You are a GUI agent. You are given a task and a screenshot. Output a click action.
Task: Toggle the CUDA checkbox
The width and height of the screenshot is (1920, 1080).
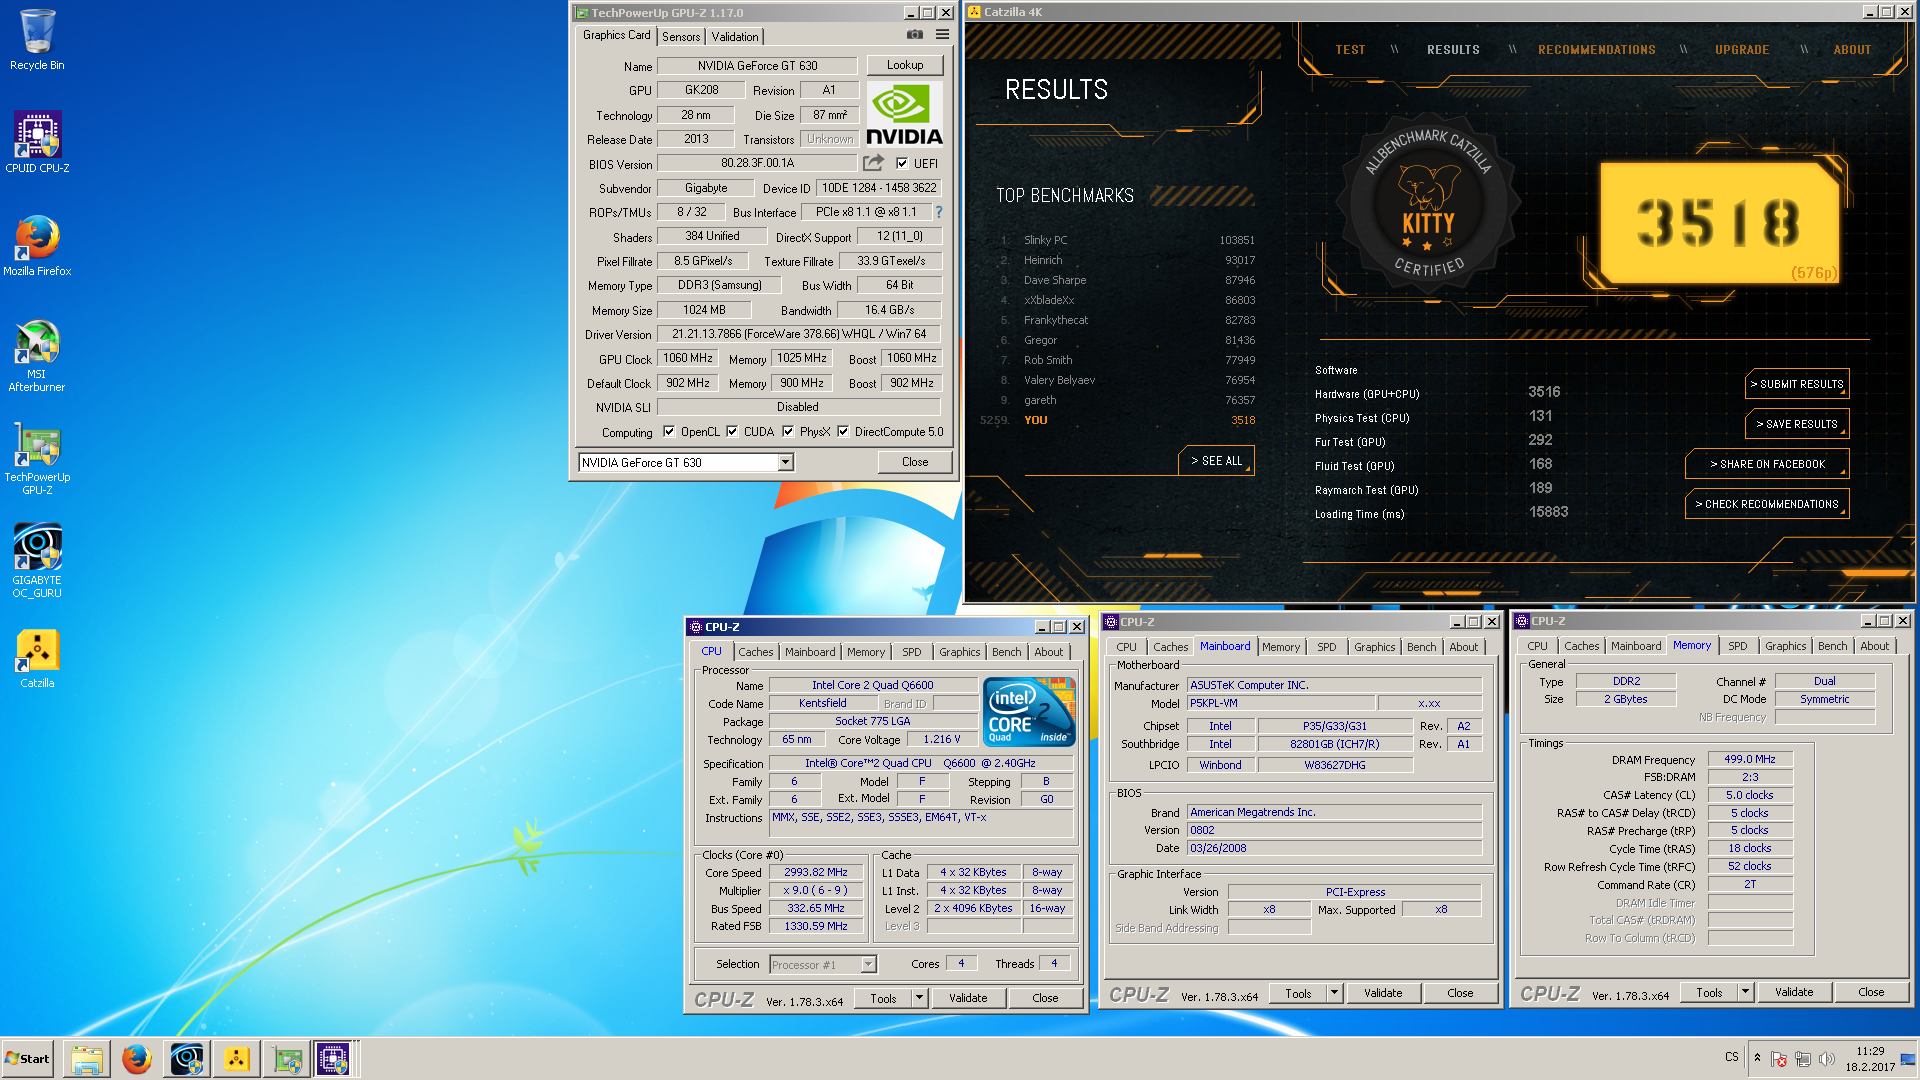[732, 432]
